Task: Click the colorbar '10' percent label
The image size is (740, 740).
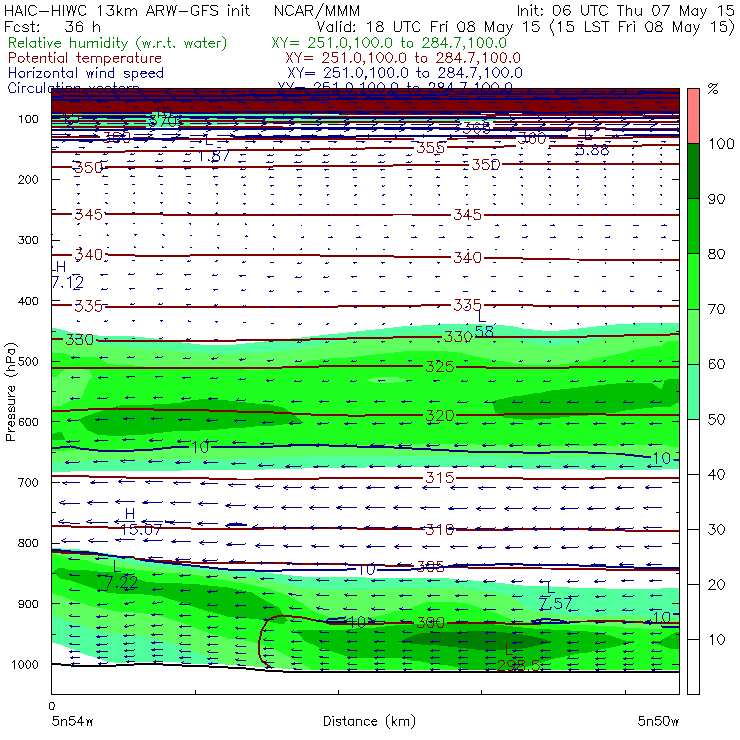Action: point(716,640)
